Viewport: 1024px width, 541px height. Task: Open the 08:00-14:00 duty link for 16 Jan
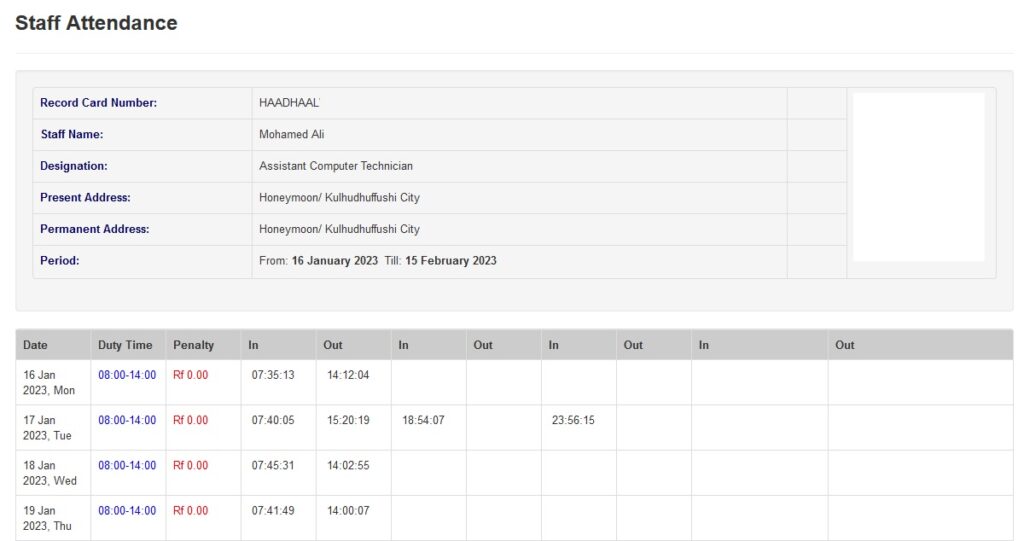(x=127, y=375)
